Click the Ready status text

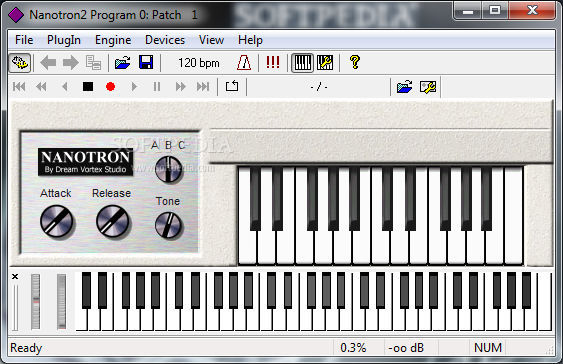click(26, 347)
